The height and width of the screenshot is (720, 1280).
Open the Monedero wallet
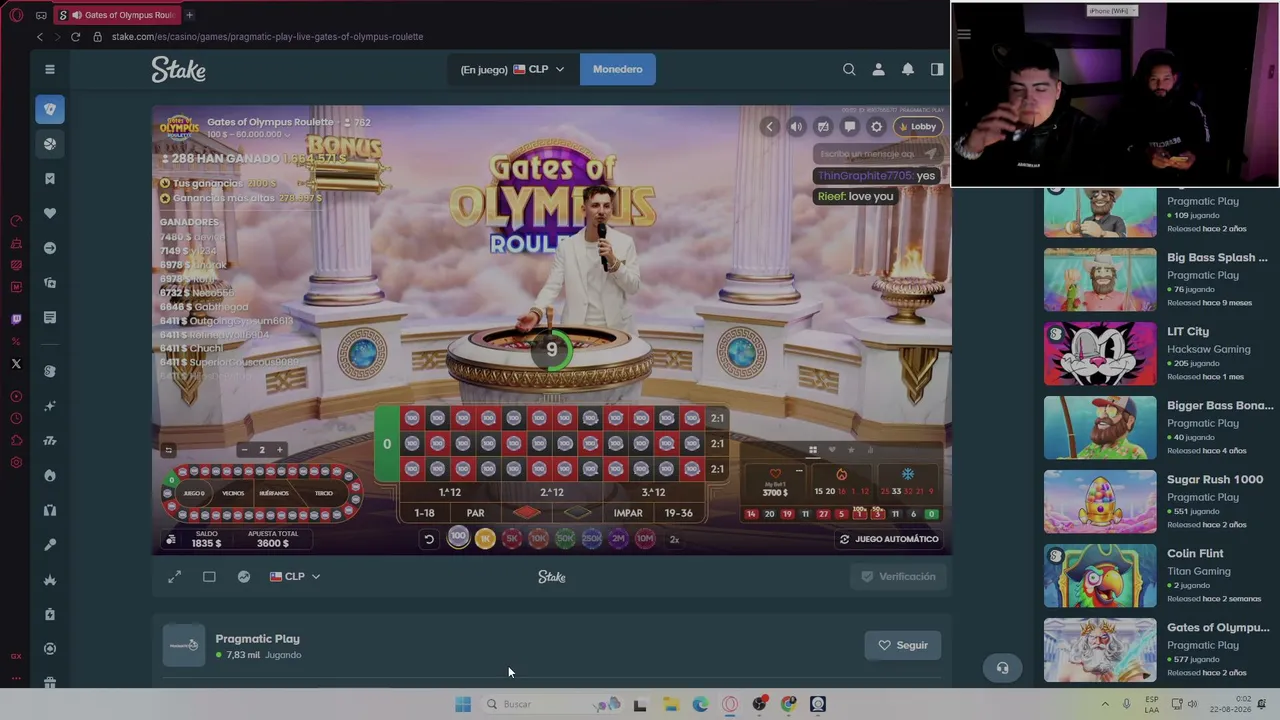click(x=618, y=69)
